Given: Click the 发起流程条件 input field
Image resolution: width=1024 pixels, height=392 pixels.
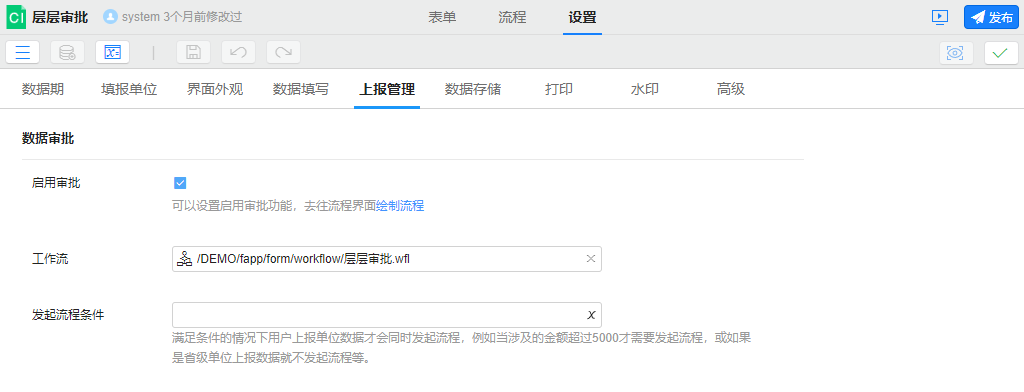Looking at the screenshot, I should 387,315.
